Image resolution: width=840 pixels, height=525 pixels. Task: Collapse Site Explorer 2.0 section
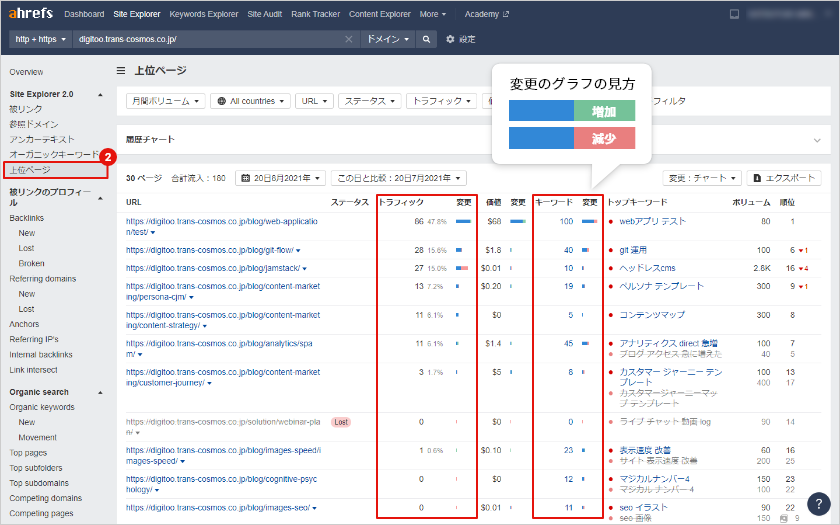point(100,95)
